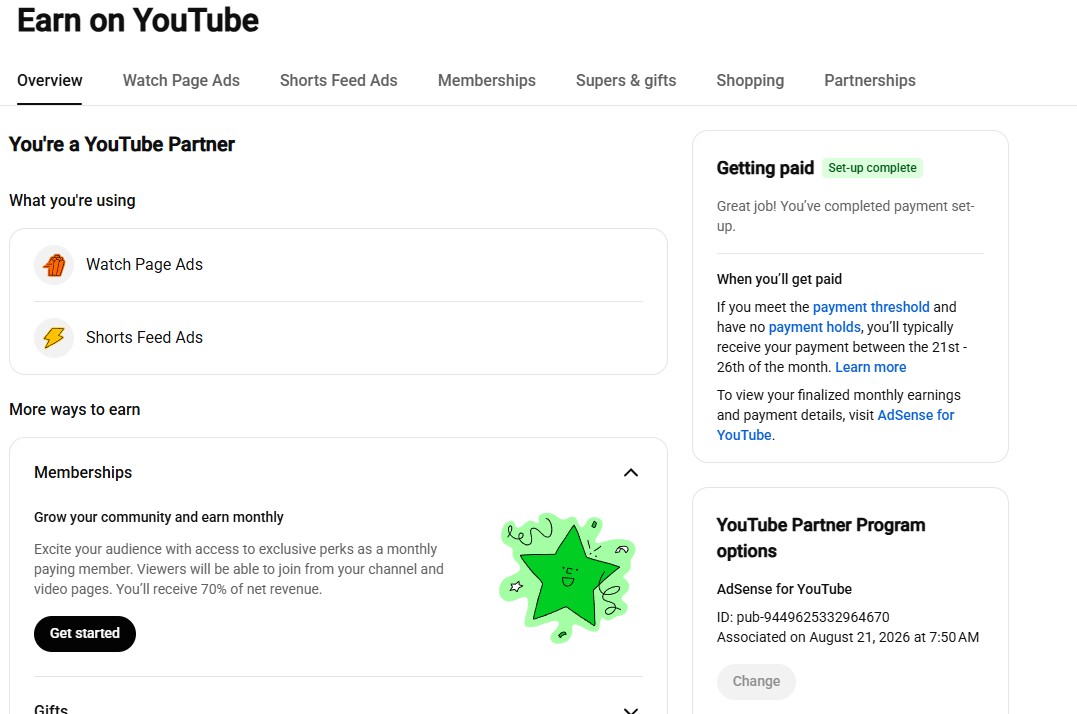
Task: Click Get started for Memberships
Action: click(84, 634)
